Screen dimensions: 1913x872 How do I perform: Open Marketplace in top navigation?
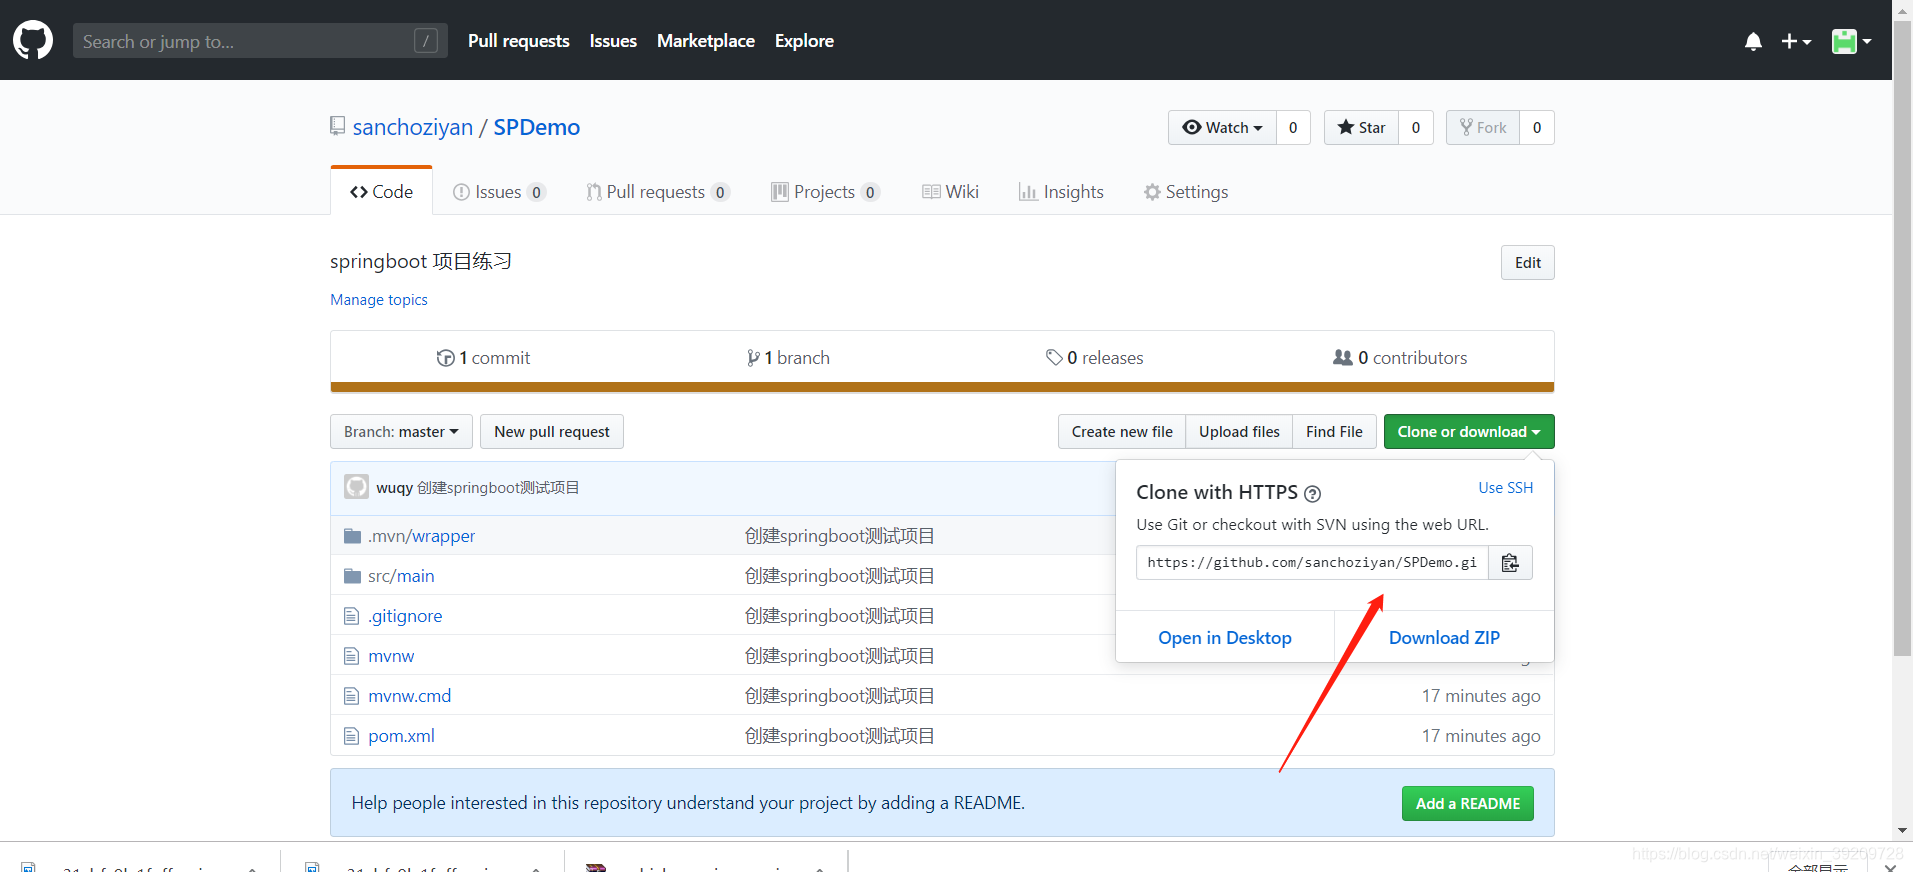coord(706,41)
